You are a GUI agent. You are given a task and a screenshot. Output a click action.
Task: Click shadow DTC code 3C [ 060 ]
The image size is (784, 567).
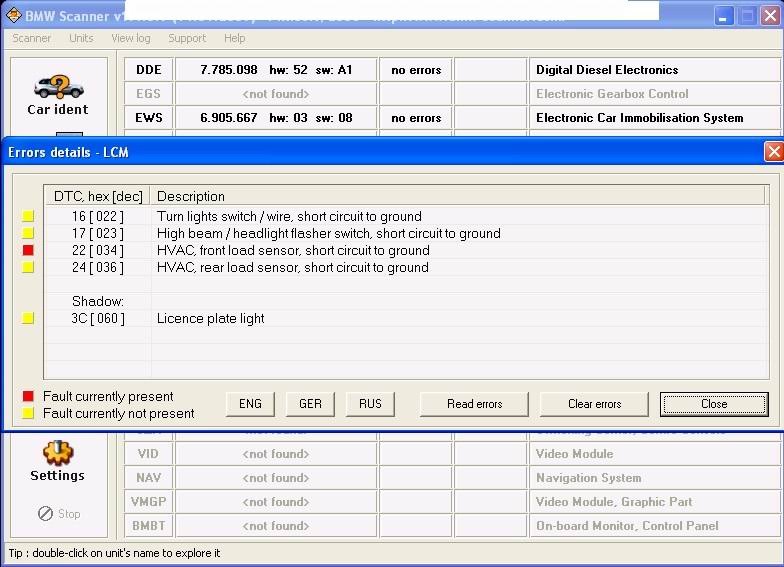pyautogui.click(x=98, y=318)
